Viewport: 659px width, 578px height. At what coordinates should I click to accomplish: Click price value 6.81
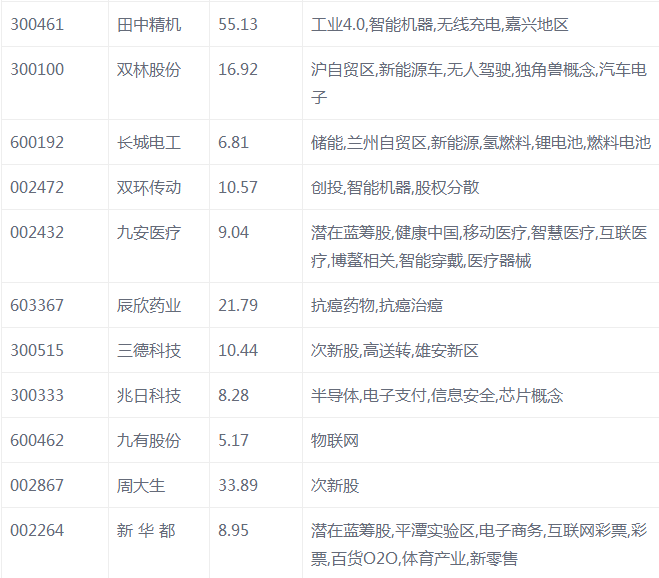[233, 143]
